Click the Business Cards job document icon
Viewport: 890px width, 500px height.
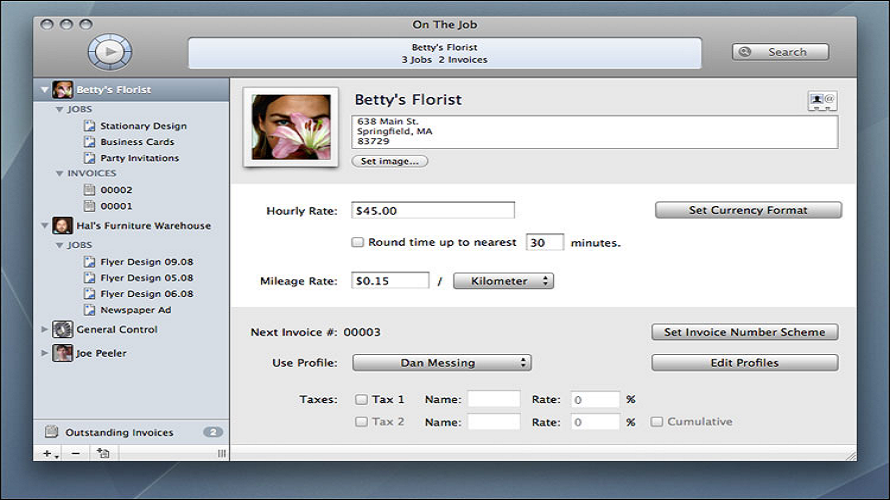tap(89, 141)
